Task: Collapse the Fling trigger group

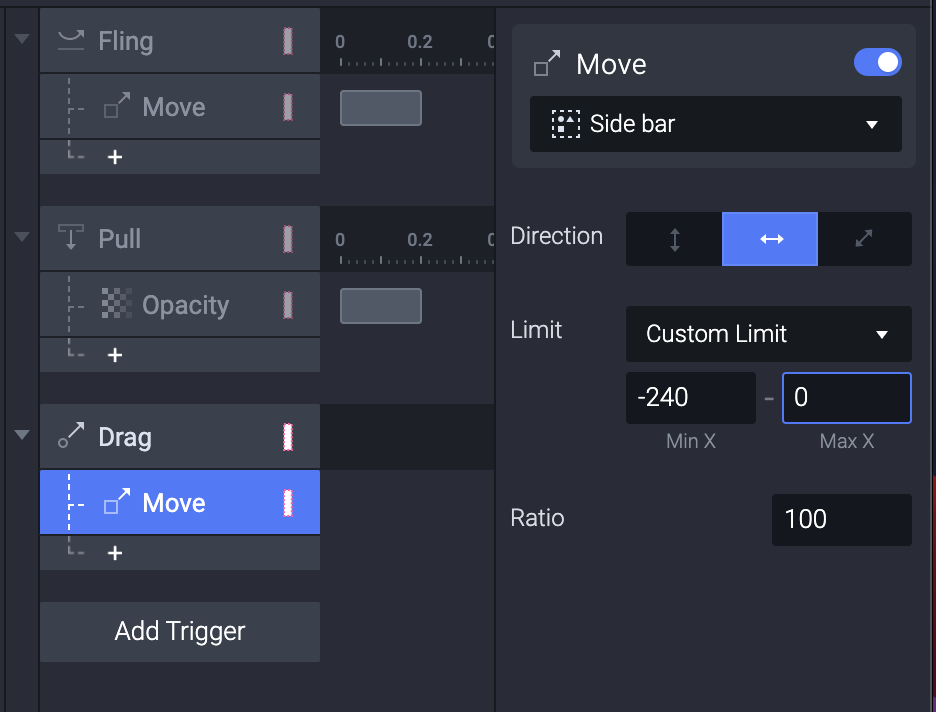Action: pos(22,39)
